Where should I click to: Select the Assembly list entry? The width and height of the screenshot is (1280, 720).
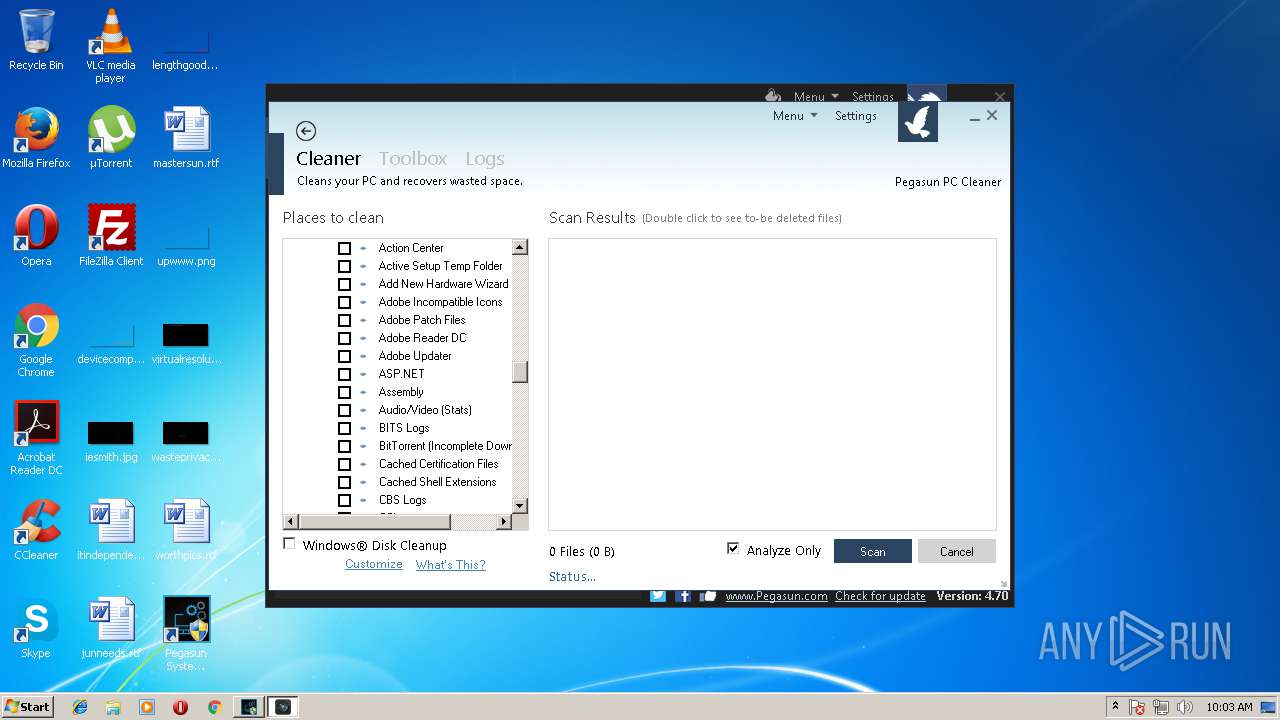coord(401,392)
